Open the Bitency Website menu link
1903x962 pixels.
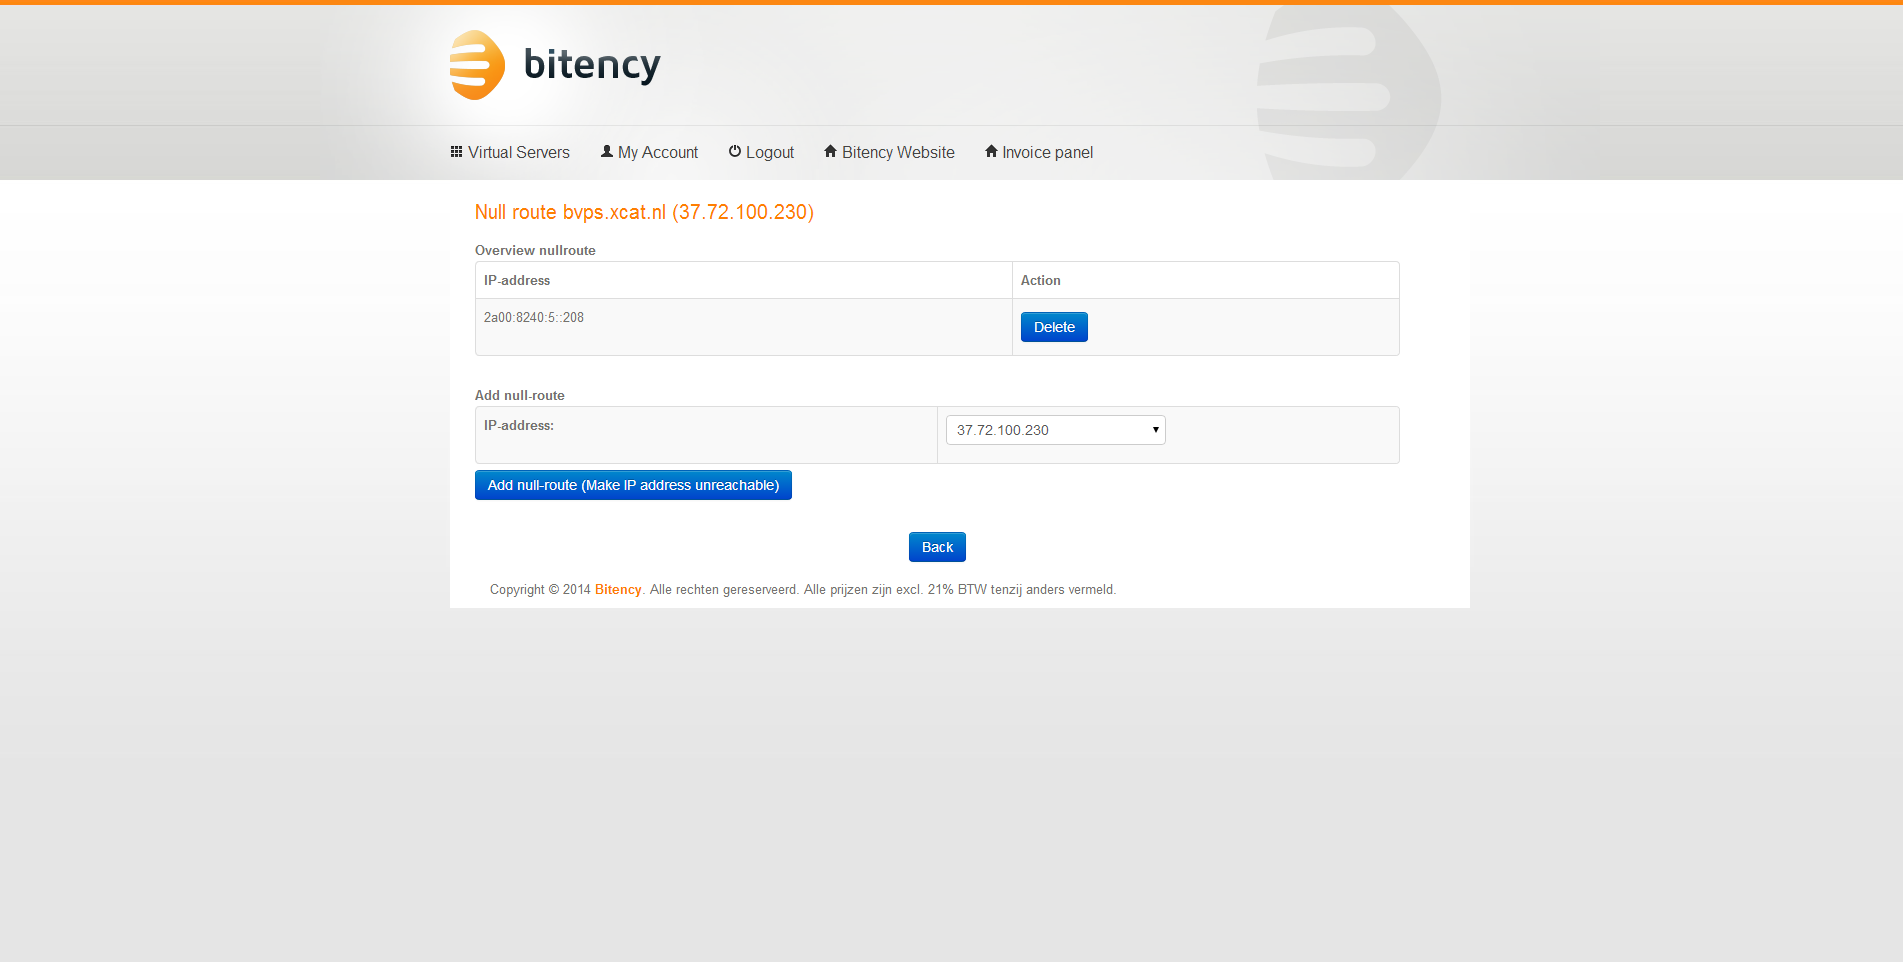pyautogui.click(x=898, y=153)
